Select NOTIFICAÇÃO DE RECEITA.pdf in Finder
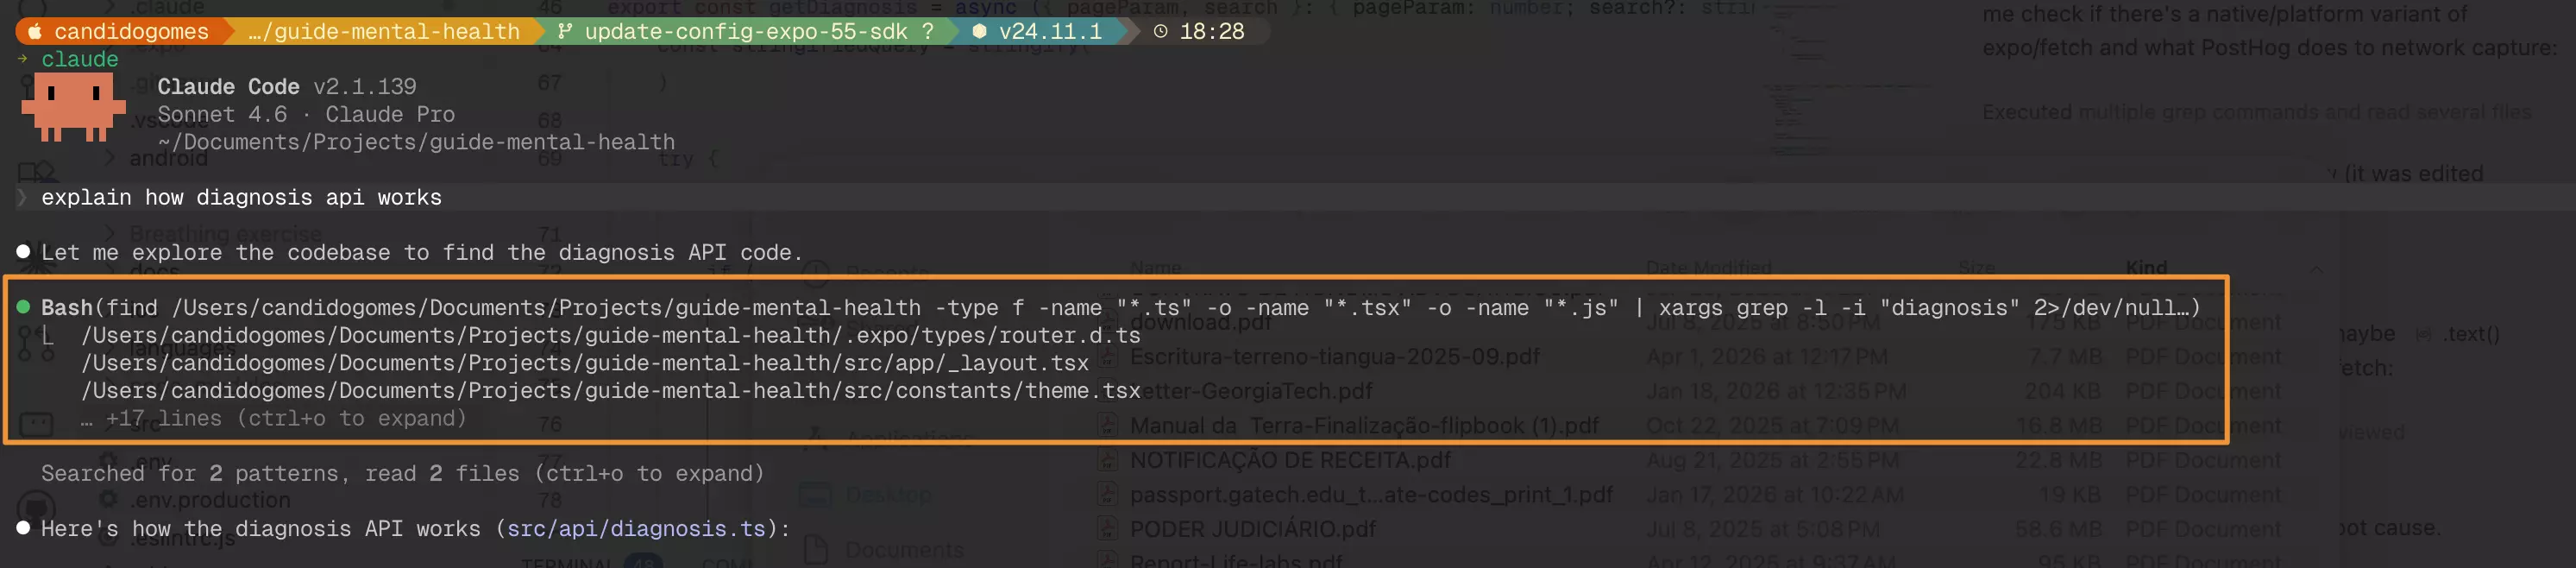2576x568 pixels. coord(1290,460)
